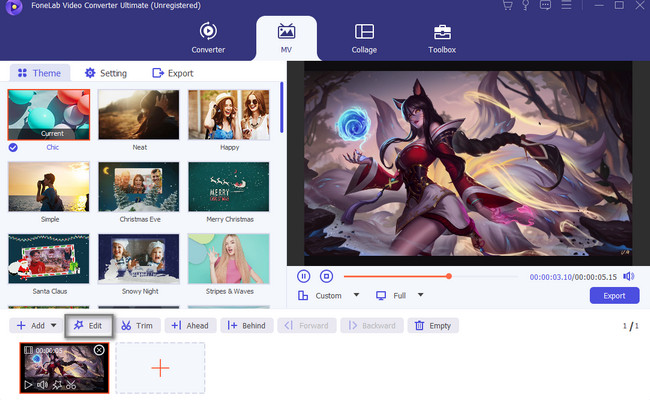Click the Behind button
650x400 pixels.
coord(246,325)
